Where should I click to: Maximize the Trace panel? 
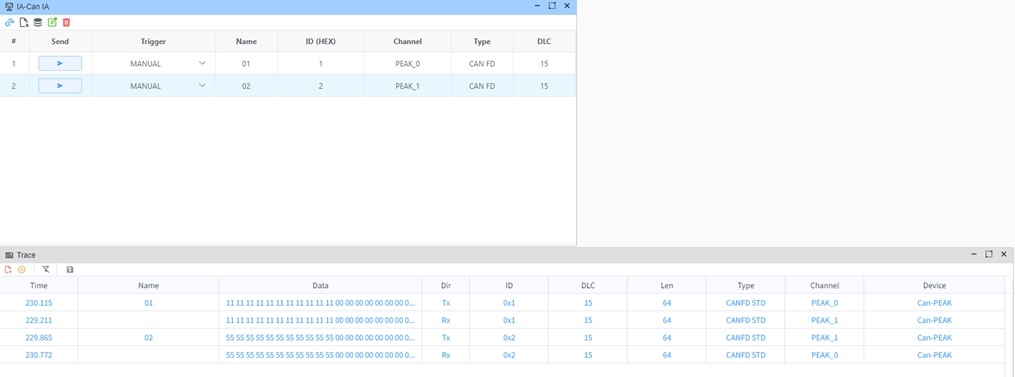click(x=988, y=255)
